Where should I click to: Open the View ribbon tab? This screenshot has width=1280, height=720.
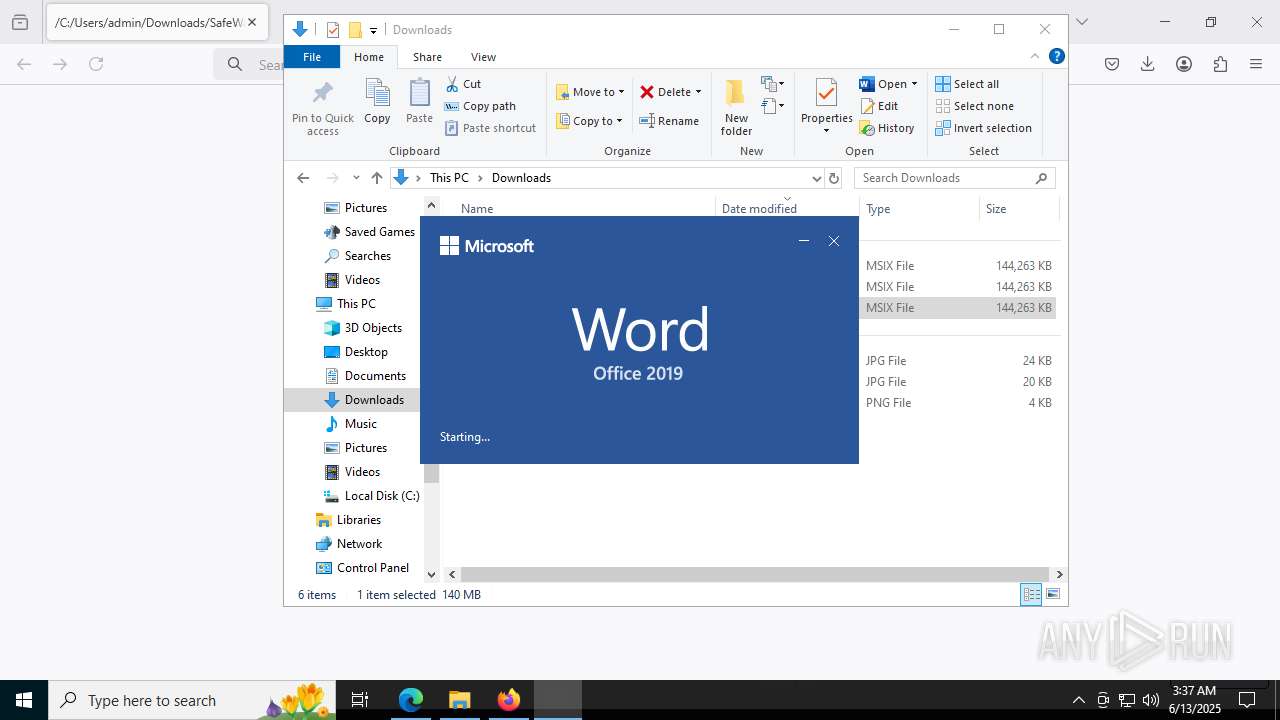[483, 57]
